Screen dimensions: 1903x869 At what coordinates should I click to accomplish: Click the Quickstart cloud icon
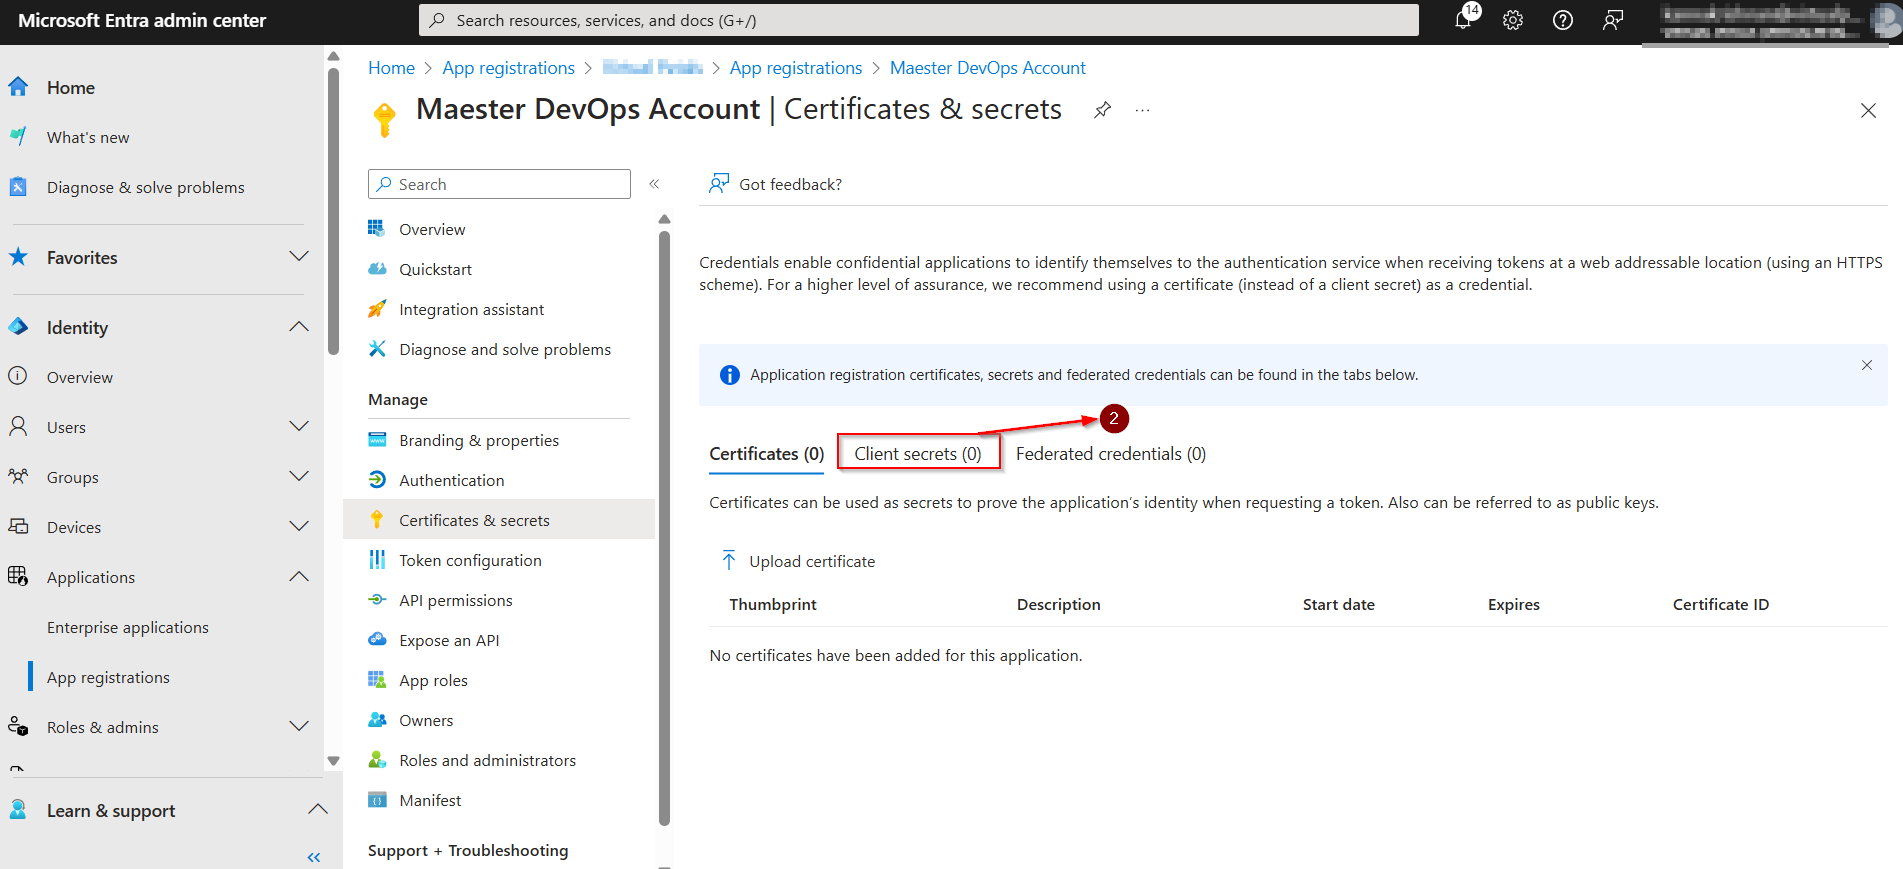(x=377, y=269)
